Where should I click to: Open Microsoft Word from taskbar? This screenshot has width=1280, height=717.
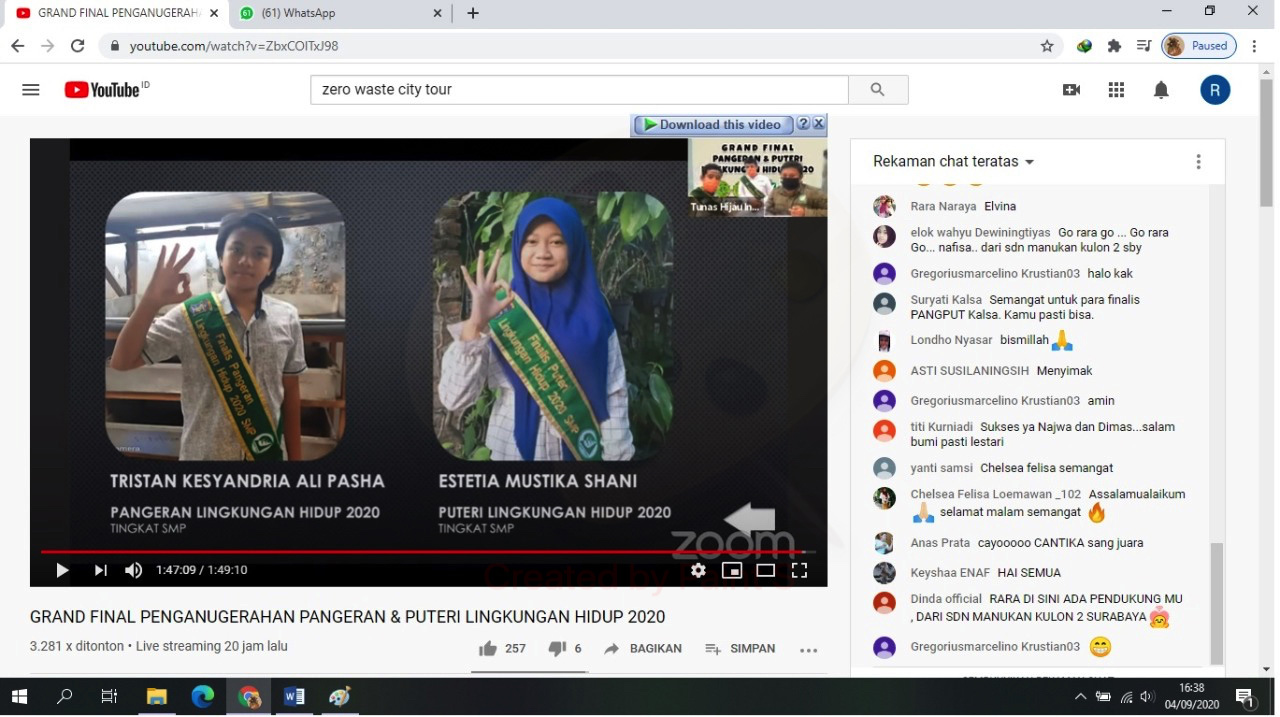click(294, 697)
